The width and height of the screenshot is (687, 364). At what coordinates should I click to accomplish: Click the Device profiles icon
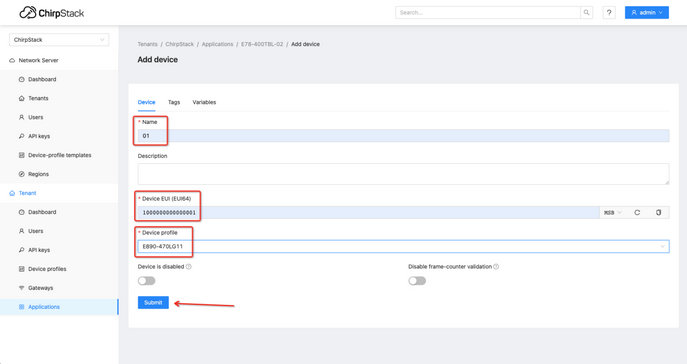tap(21, 269)
